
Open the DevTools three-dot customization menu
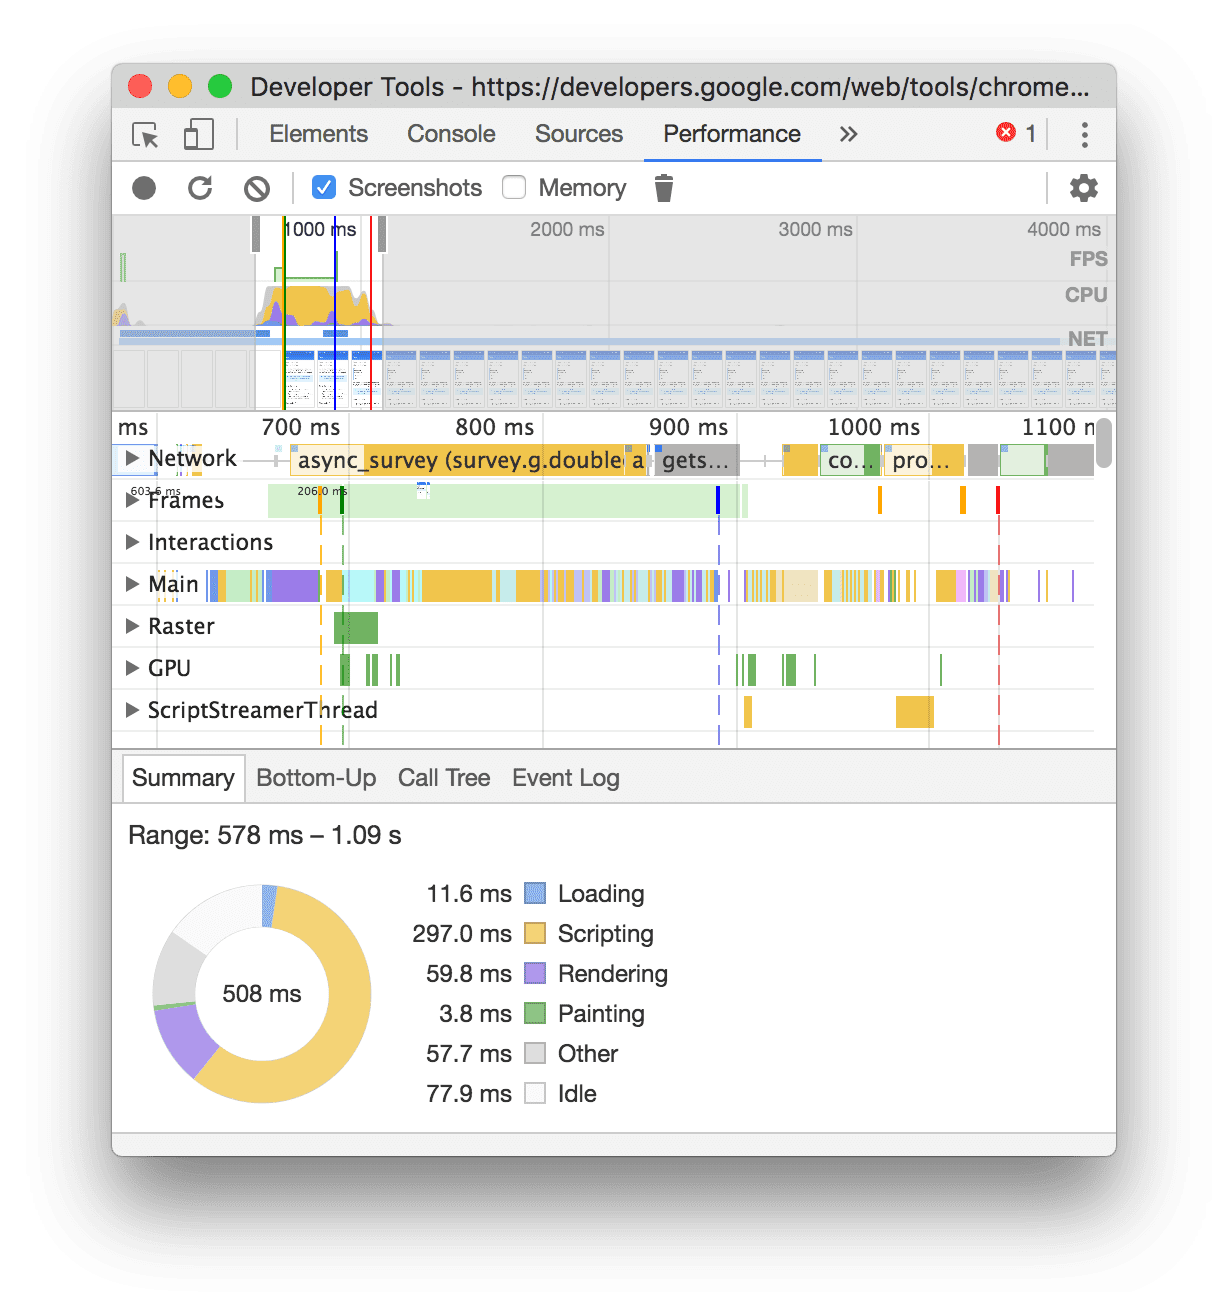[1084, 134]
